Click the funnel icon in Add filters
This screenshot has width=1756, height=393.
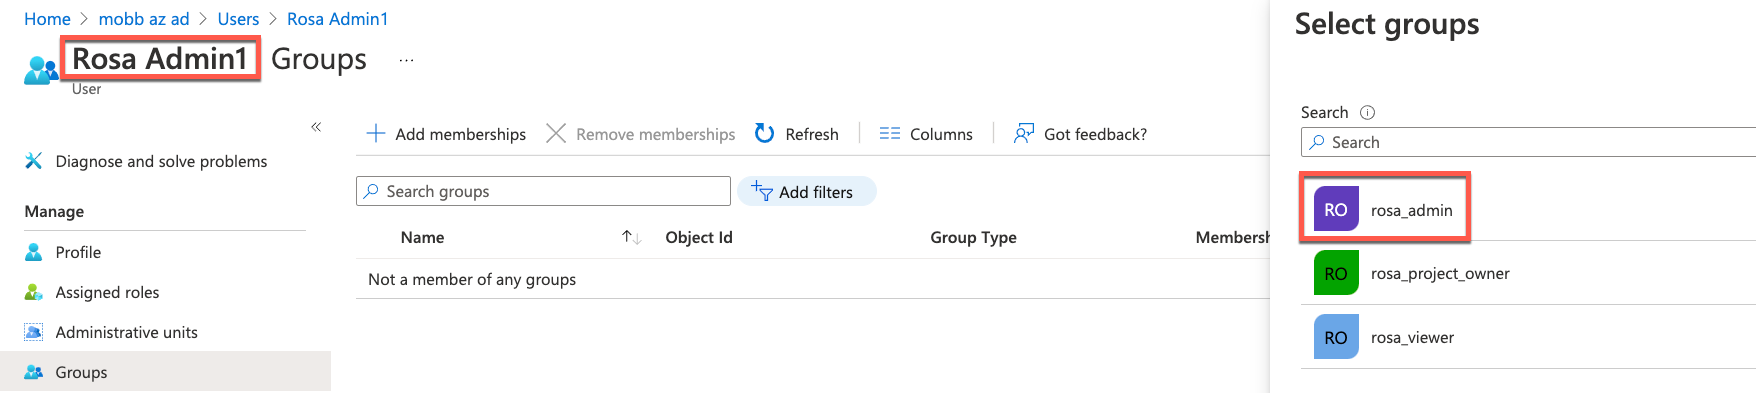(762, 191)
